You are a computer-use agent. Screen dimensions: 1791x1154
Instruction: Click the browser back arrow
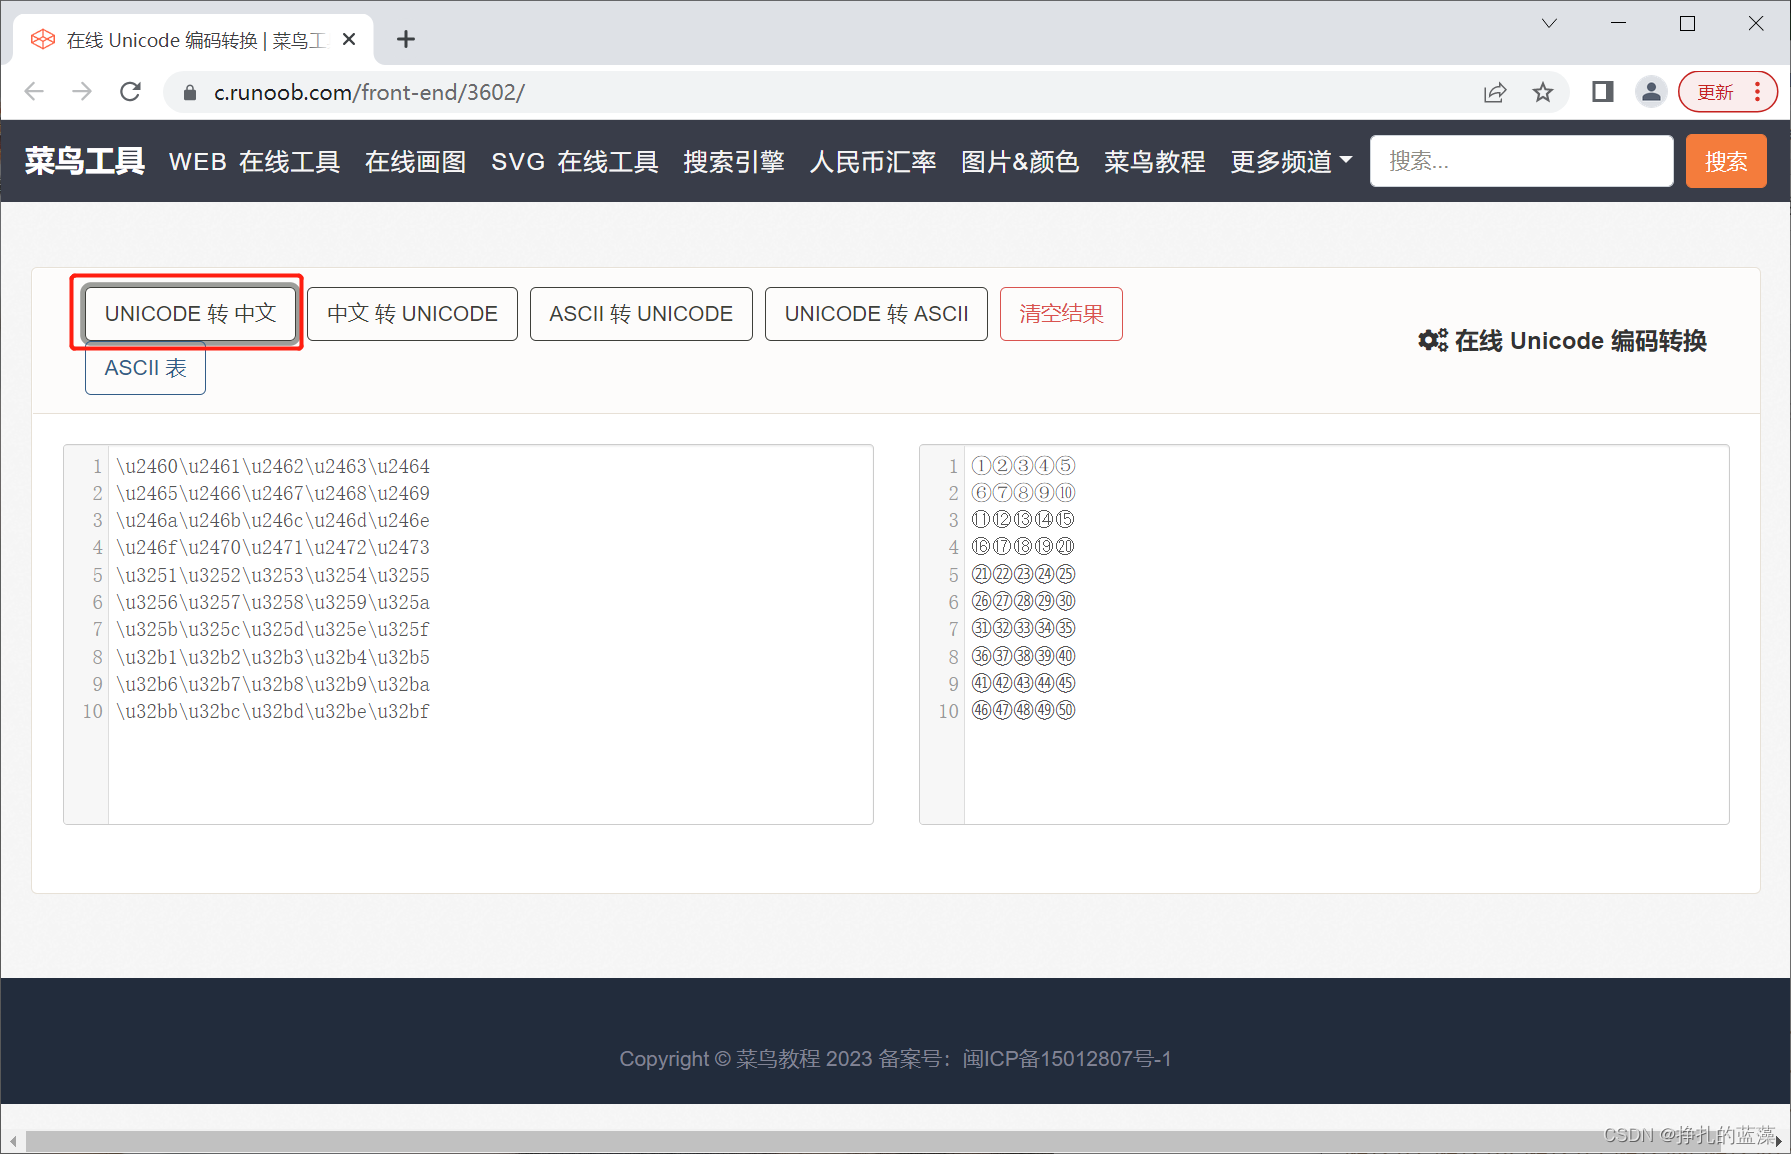[34, 92]
